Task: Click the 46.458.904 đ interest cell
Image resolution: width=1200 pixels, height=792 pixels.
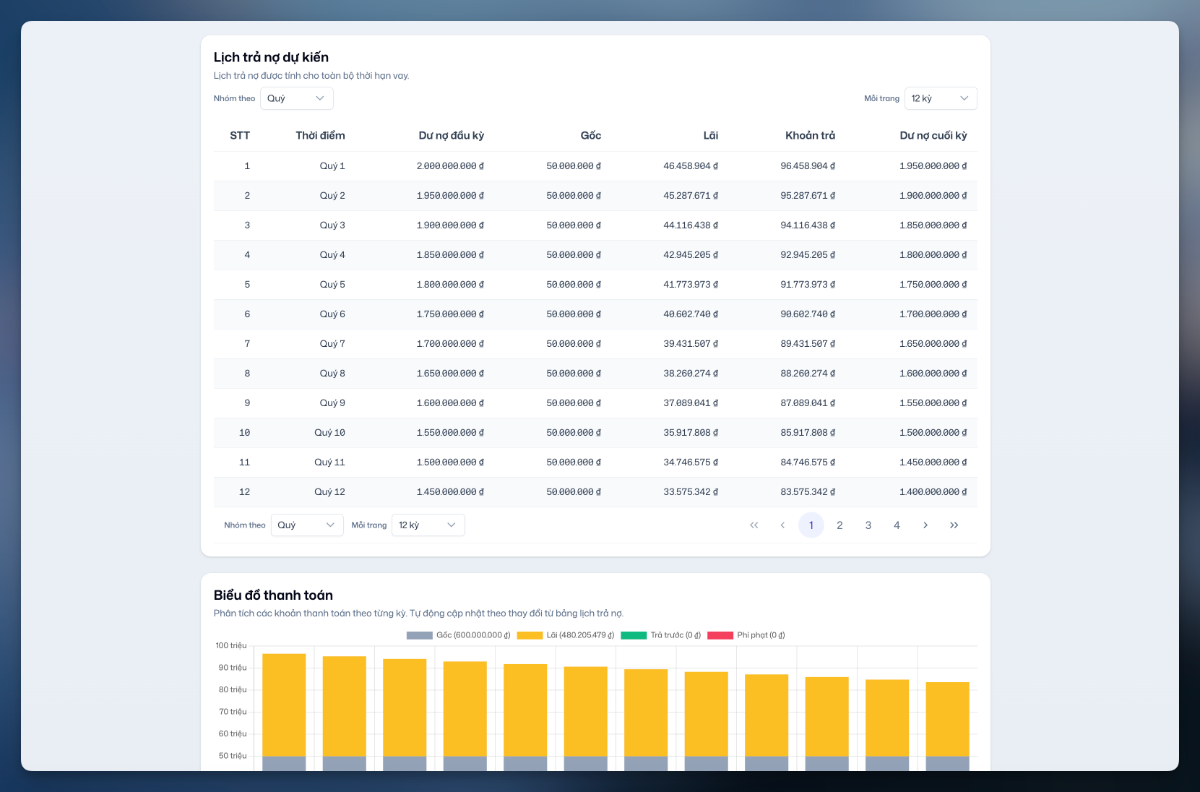Action: (691, 166)
